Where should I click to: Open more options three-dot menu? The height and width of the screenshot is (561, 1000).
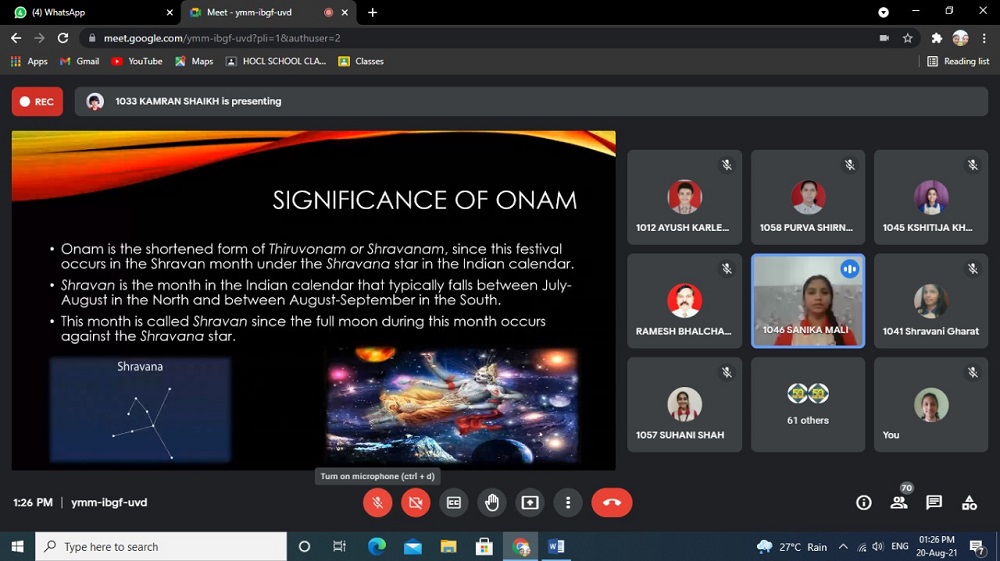(x=568, y=503)
